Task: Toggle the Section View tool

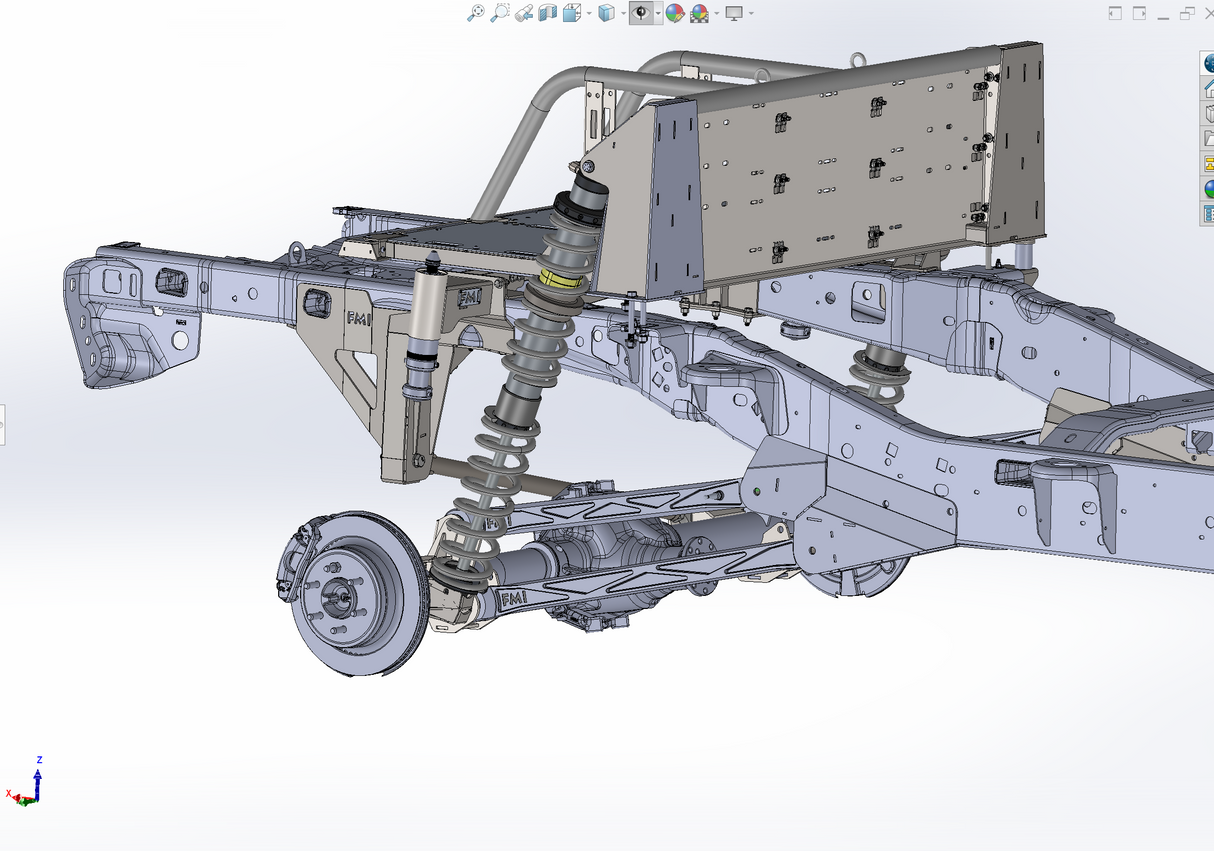Action: point(548,13)
